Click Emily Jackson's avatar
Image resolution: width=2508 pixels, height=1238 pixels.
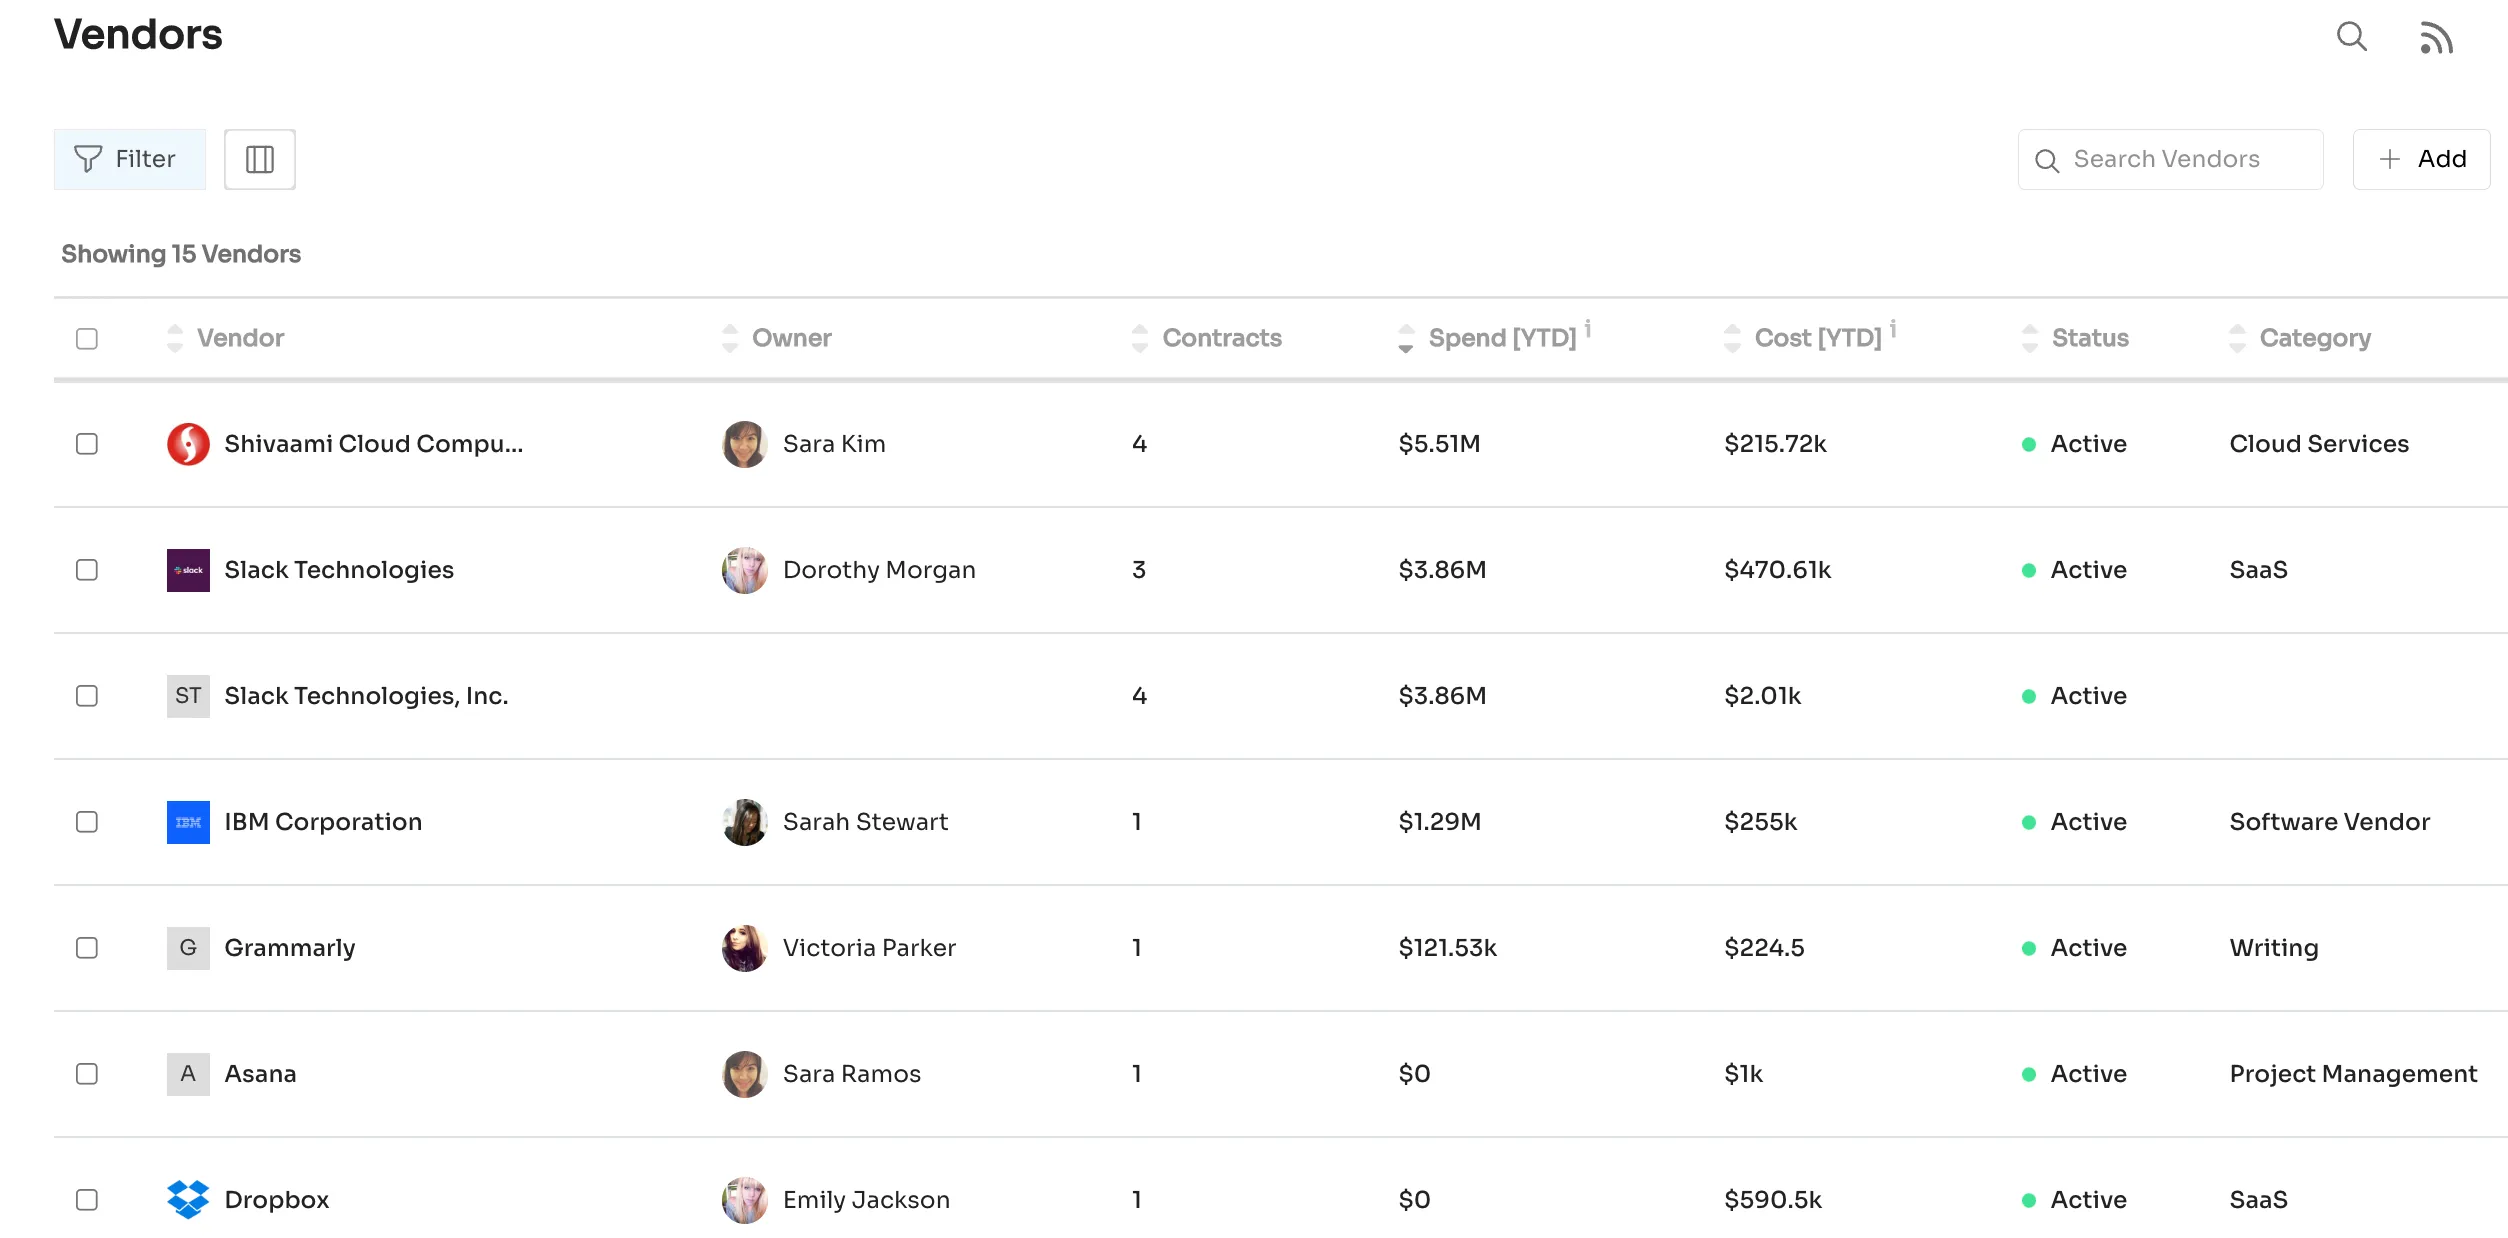click(x=744, y=1200)
